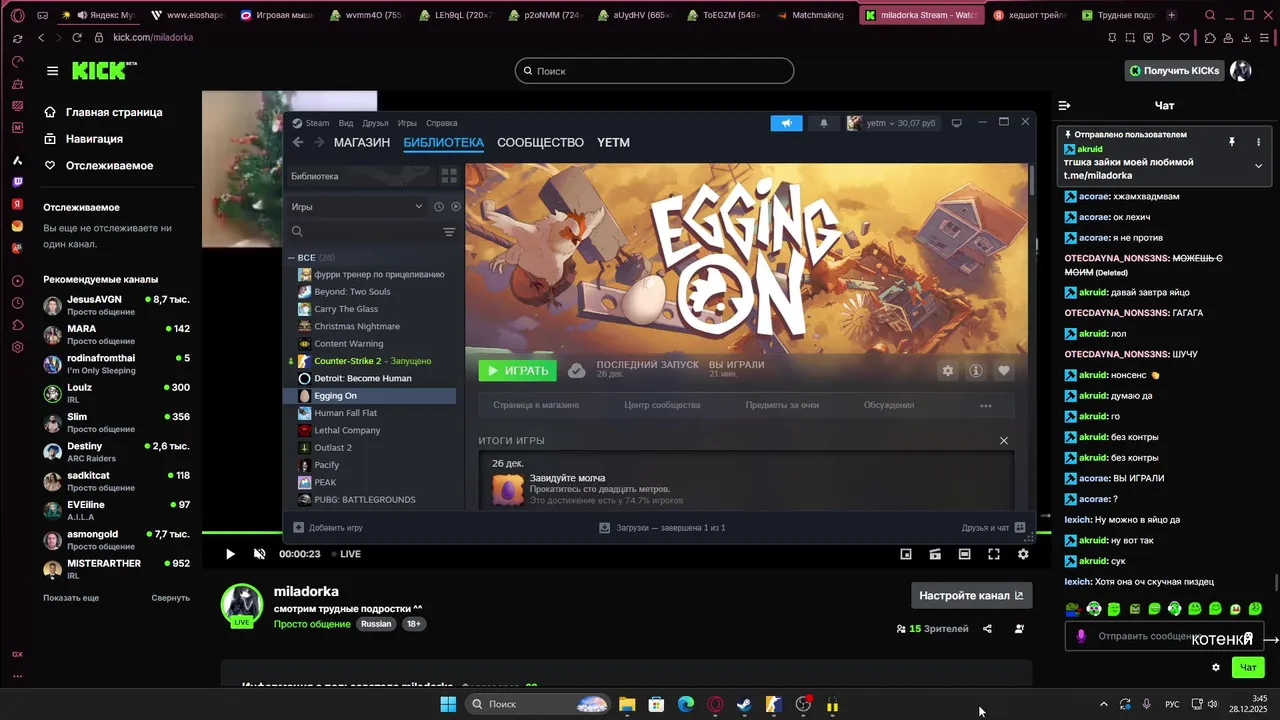This screenshot has width=1280, height=720.
Task: Go back with browser back arrow
Action: pos(41,37)
